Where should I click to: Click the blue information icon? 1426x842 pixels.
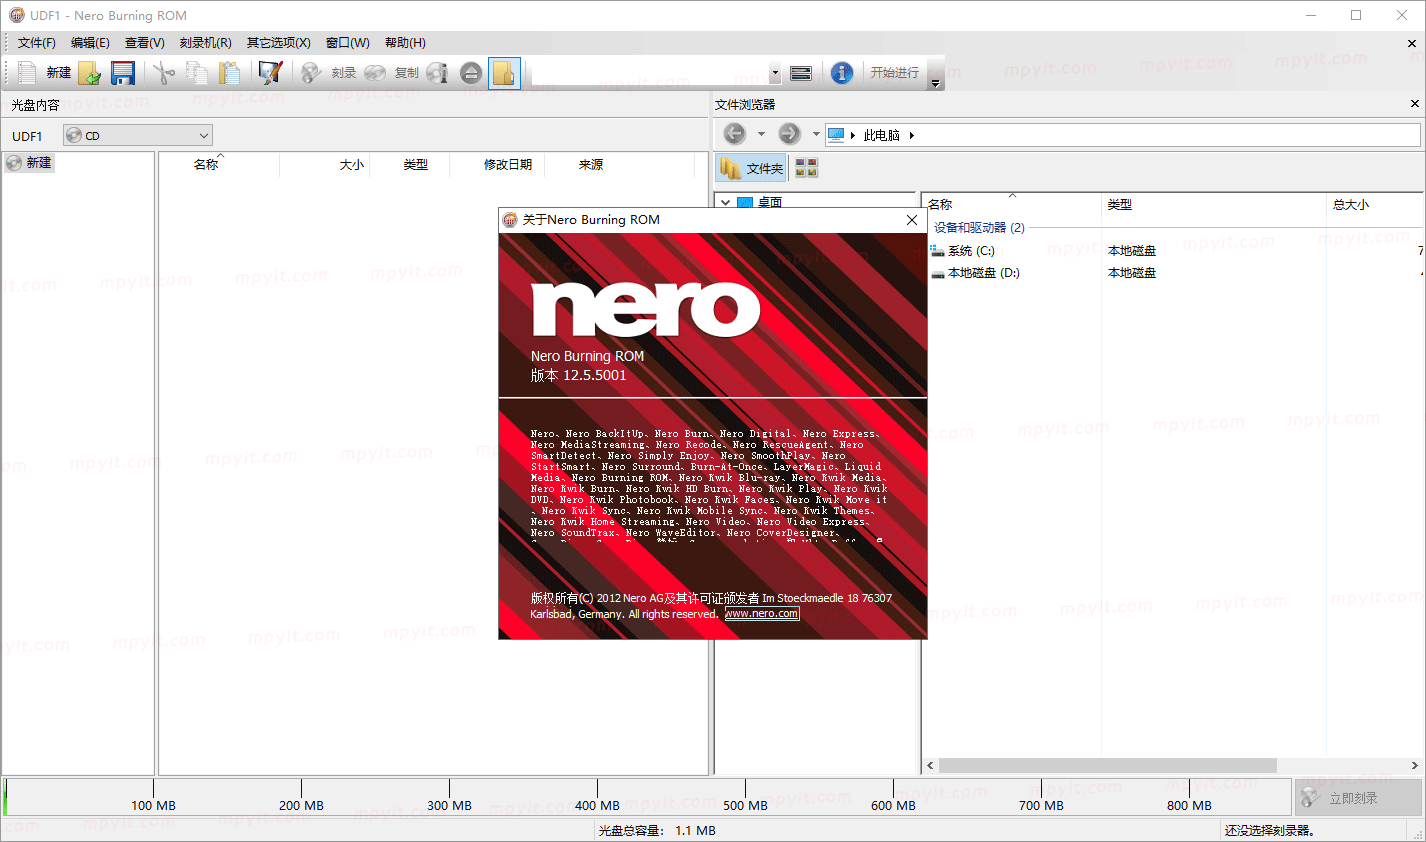click(x=842, y=72)
